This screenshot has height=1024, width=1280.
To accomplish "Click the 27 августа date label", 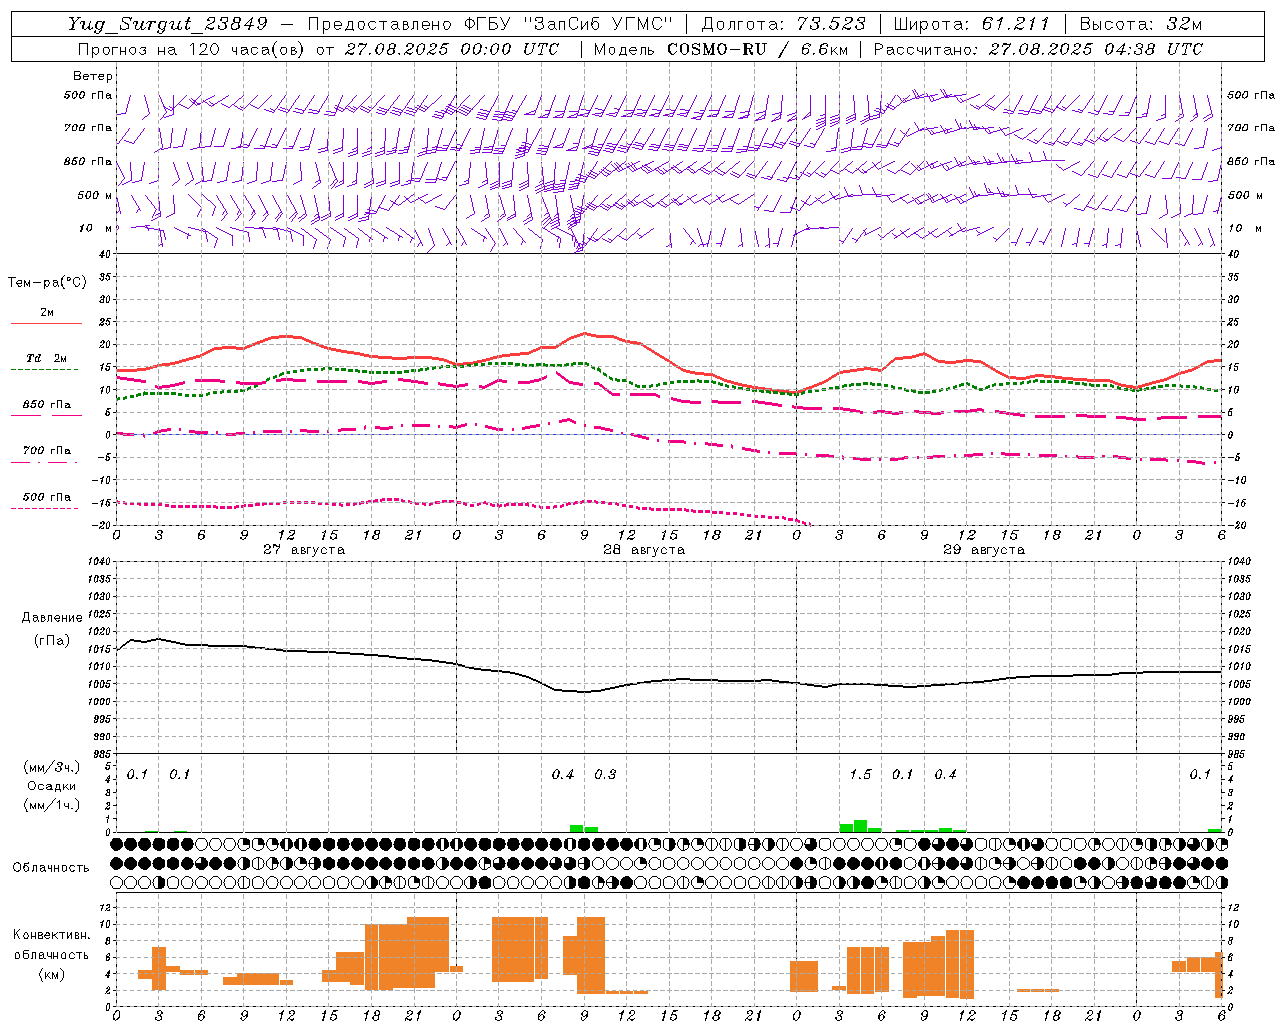I will [x=304, y=550].
